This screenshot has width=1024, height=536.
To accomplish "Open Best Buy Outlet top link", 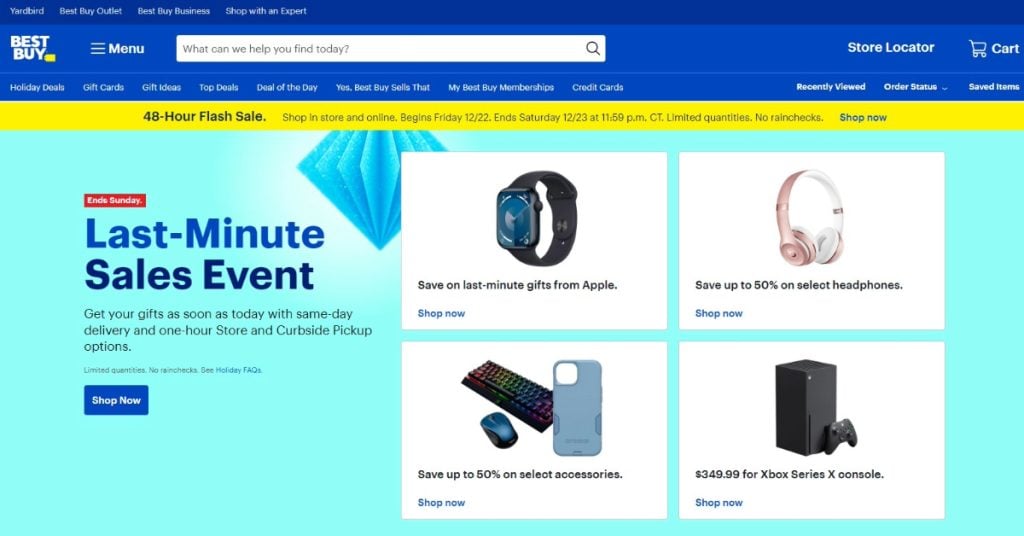I will point(91,11).
